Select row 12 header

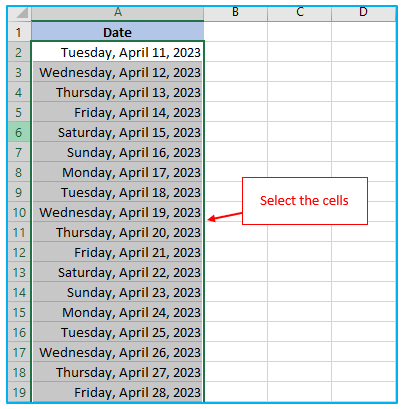coord(19,252)
